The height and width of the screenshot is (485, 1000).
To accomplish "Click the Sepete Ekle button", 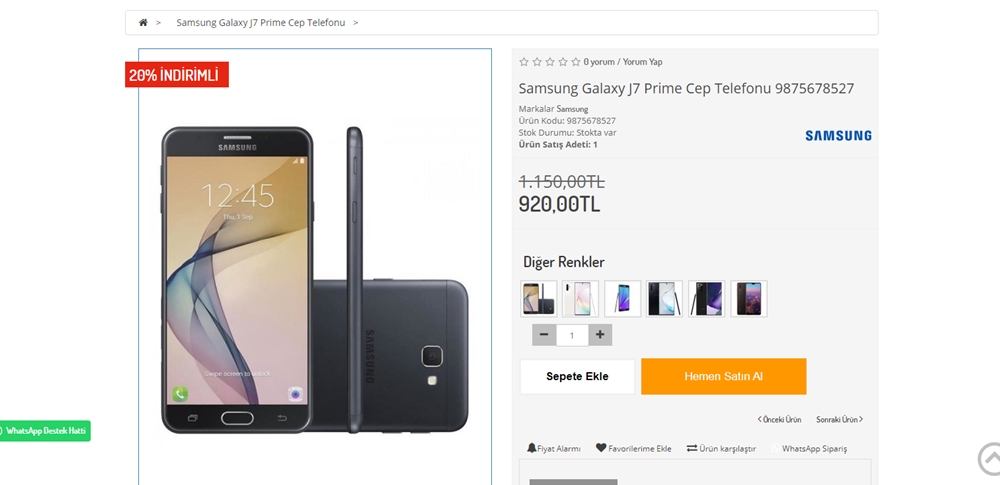I will (x=577, y=377).
